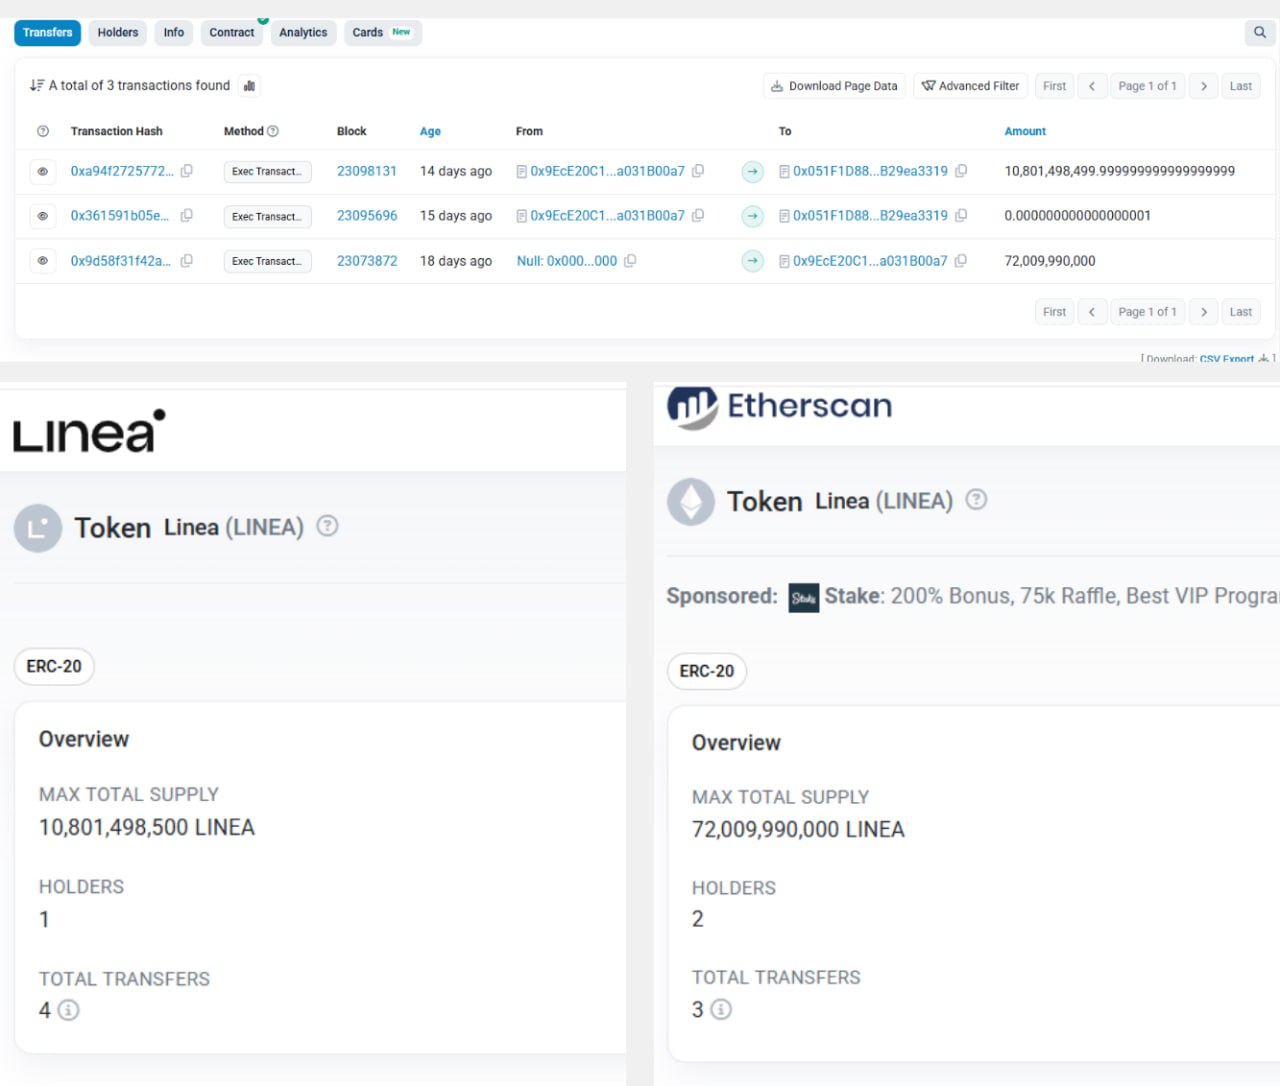Open the Analytics tab
Viewport: 1280px width, 1086px height.
(x=303, y=33)
